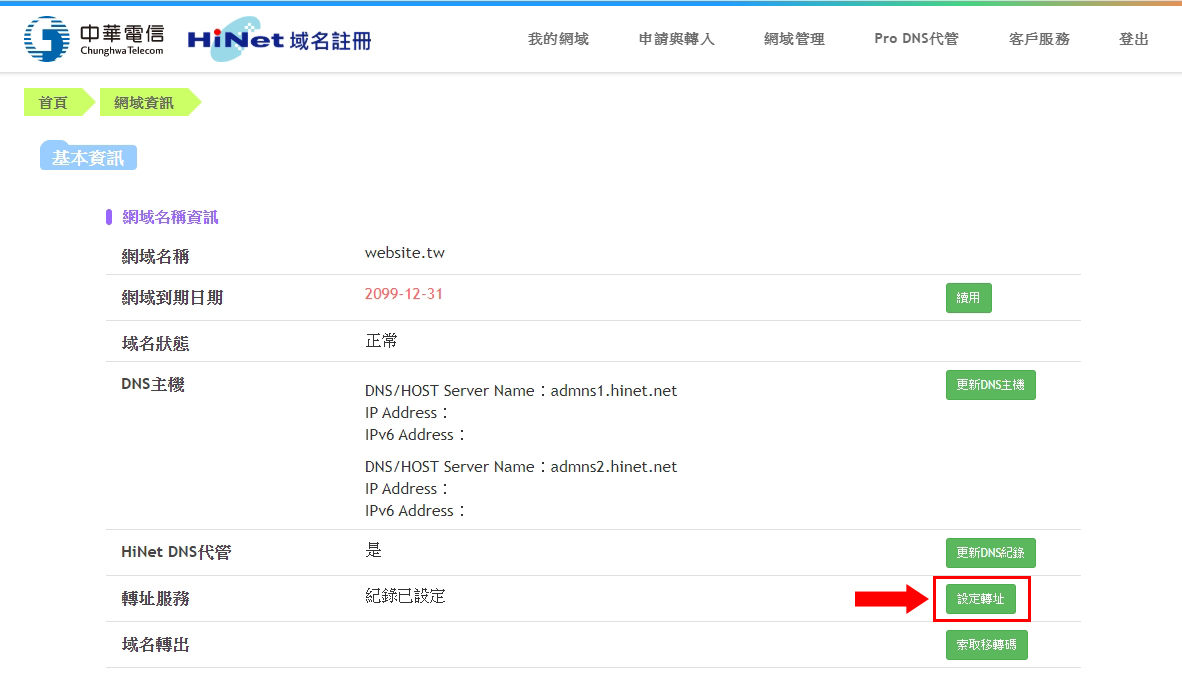Viewport: 1182px width, 673px height.
Task: Click the Chunghwa Telecom logo
Action: pyautogui.click(x=94, y=39)
